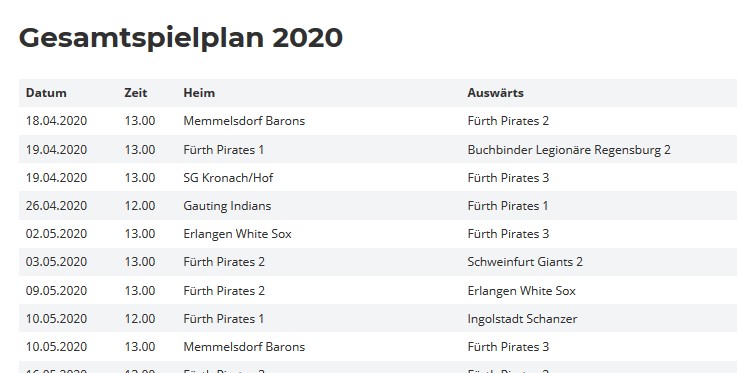
Task: Click the date 18.04.2020
Action: tap(56, 121)
